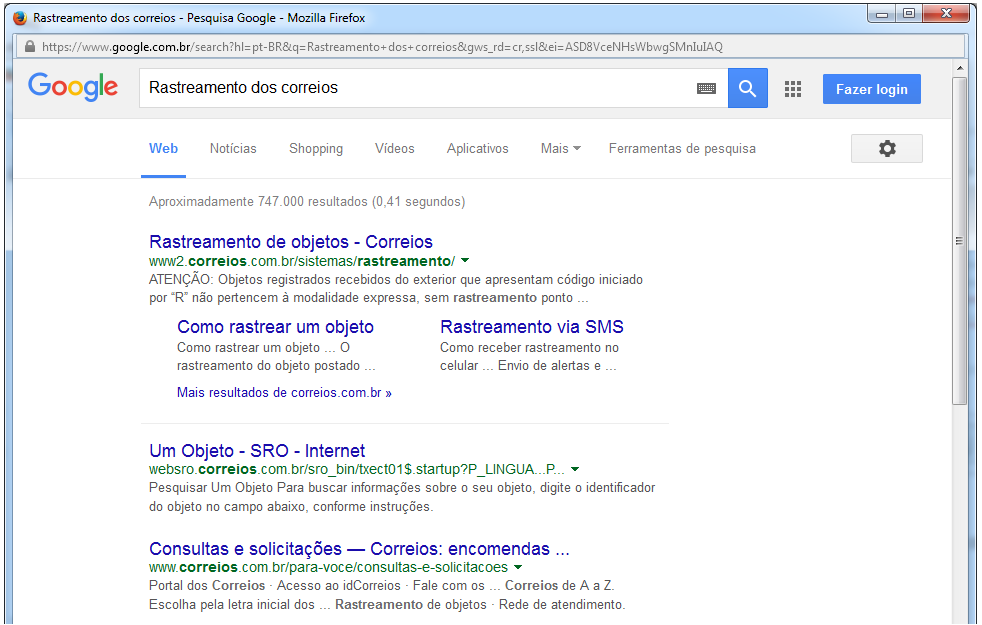This screenshot has height=625, width=982.
Task: Open the Consultas e solicitações — Correios result
Action: point(359,549)
